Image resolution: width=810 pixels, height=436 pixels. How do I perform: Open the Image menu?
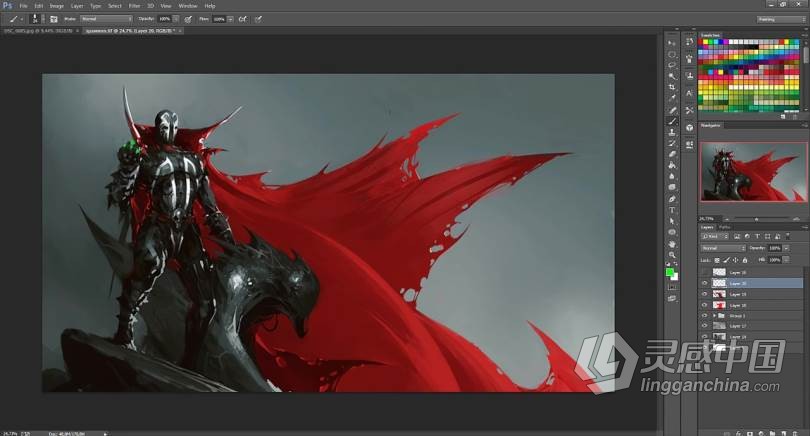tap(56, 6)
